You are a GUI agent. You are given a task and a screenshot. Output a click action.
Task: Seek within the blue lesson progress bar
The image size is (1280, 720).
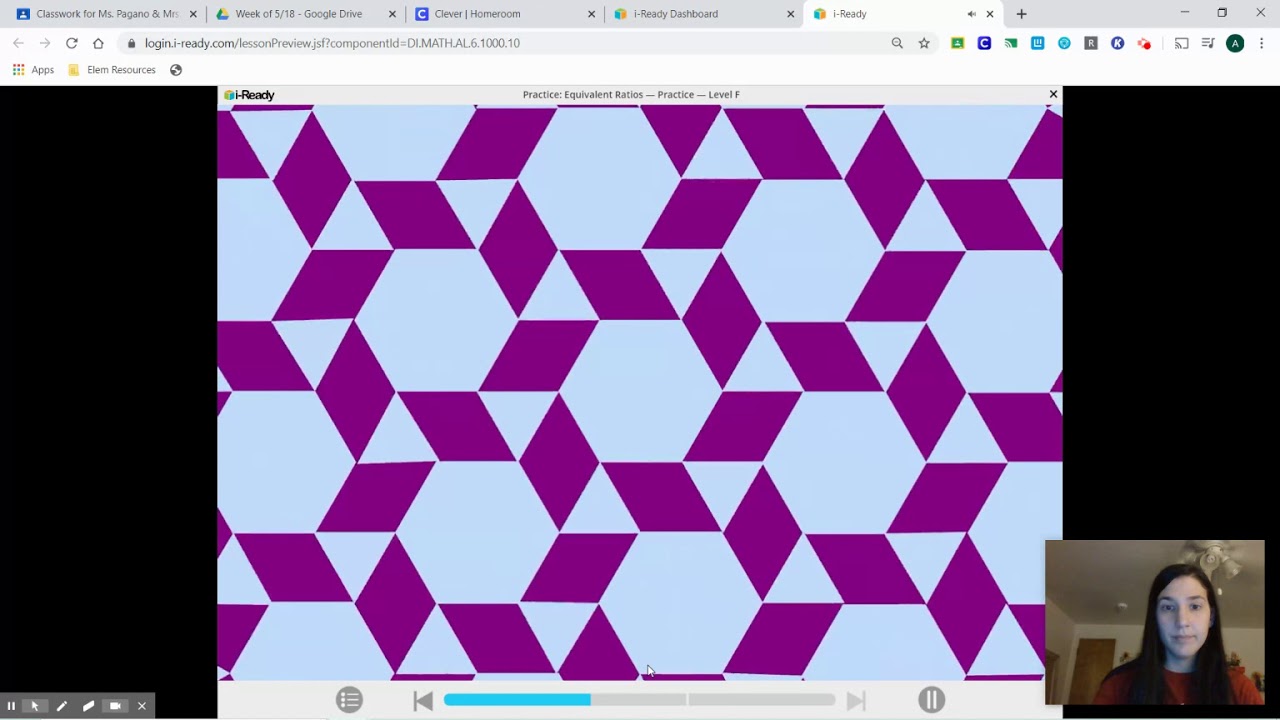point(639,700)
